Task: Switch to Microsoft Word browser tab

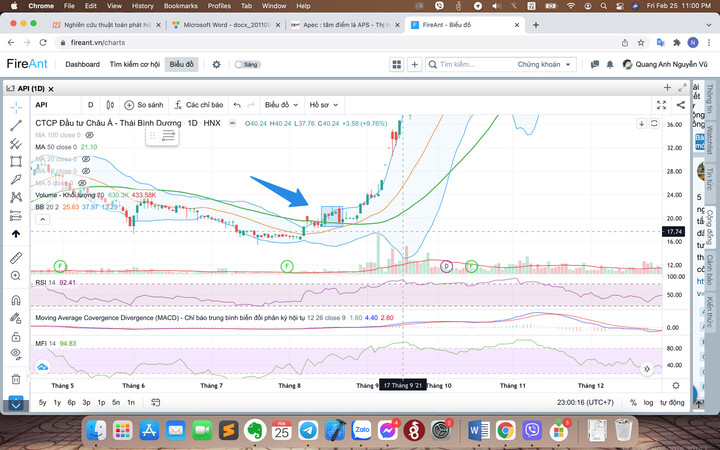Action: (227, 25)
